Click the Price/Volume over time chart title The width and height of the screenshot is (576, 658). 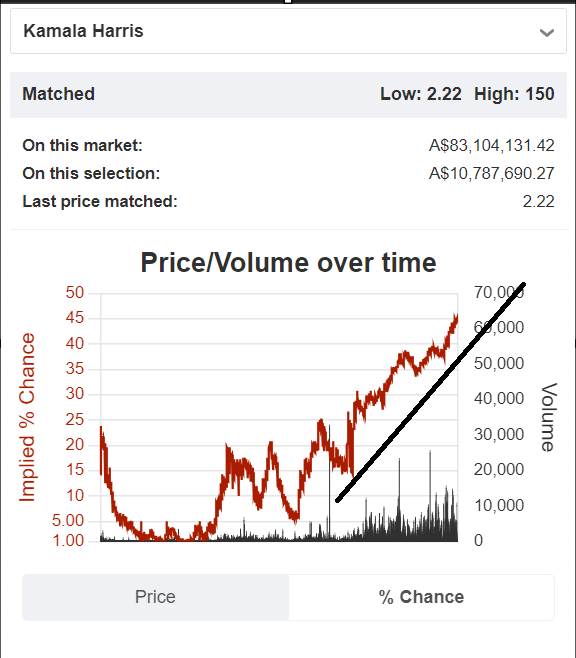pos(288,263)
